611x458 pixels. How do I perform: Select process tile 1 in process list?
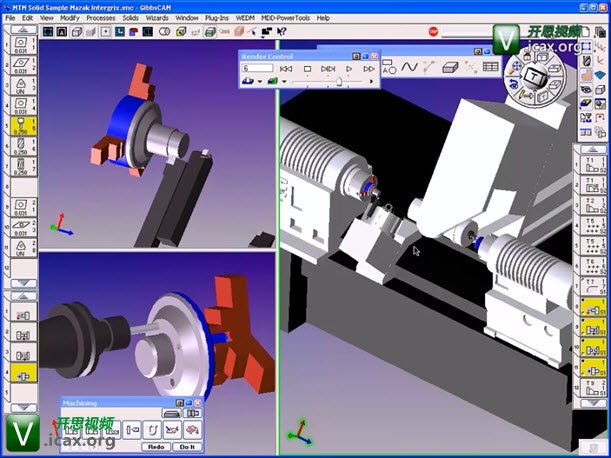23,312
